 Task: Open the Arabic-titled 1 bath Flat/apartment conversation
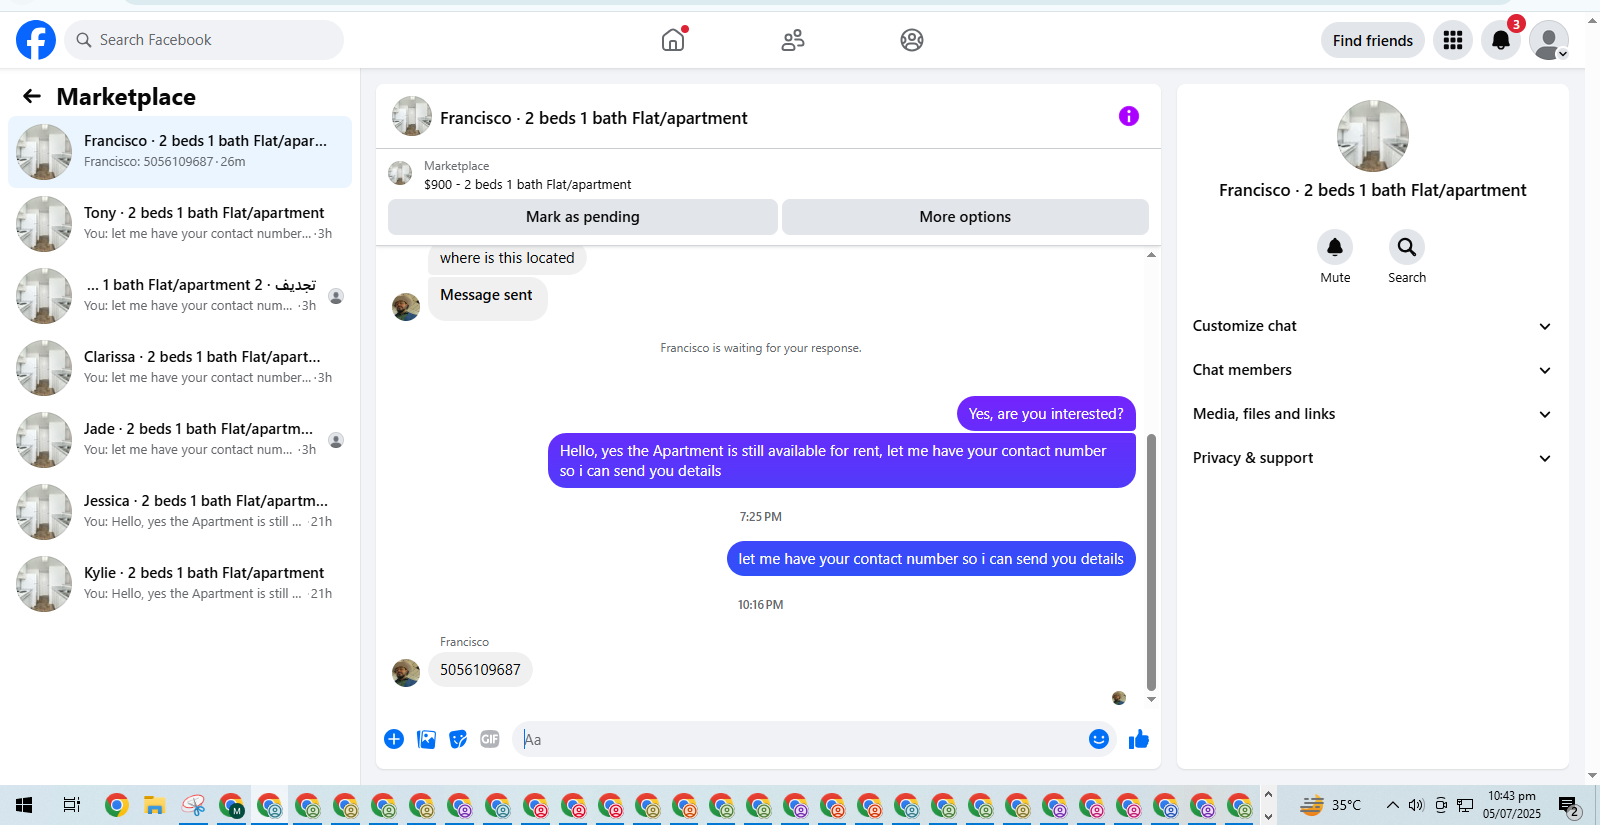(x=180, y=296)
